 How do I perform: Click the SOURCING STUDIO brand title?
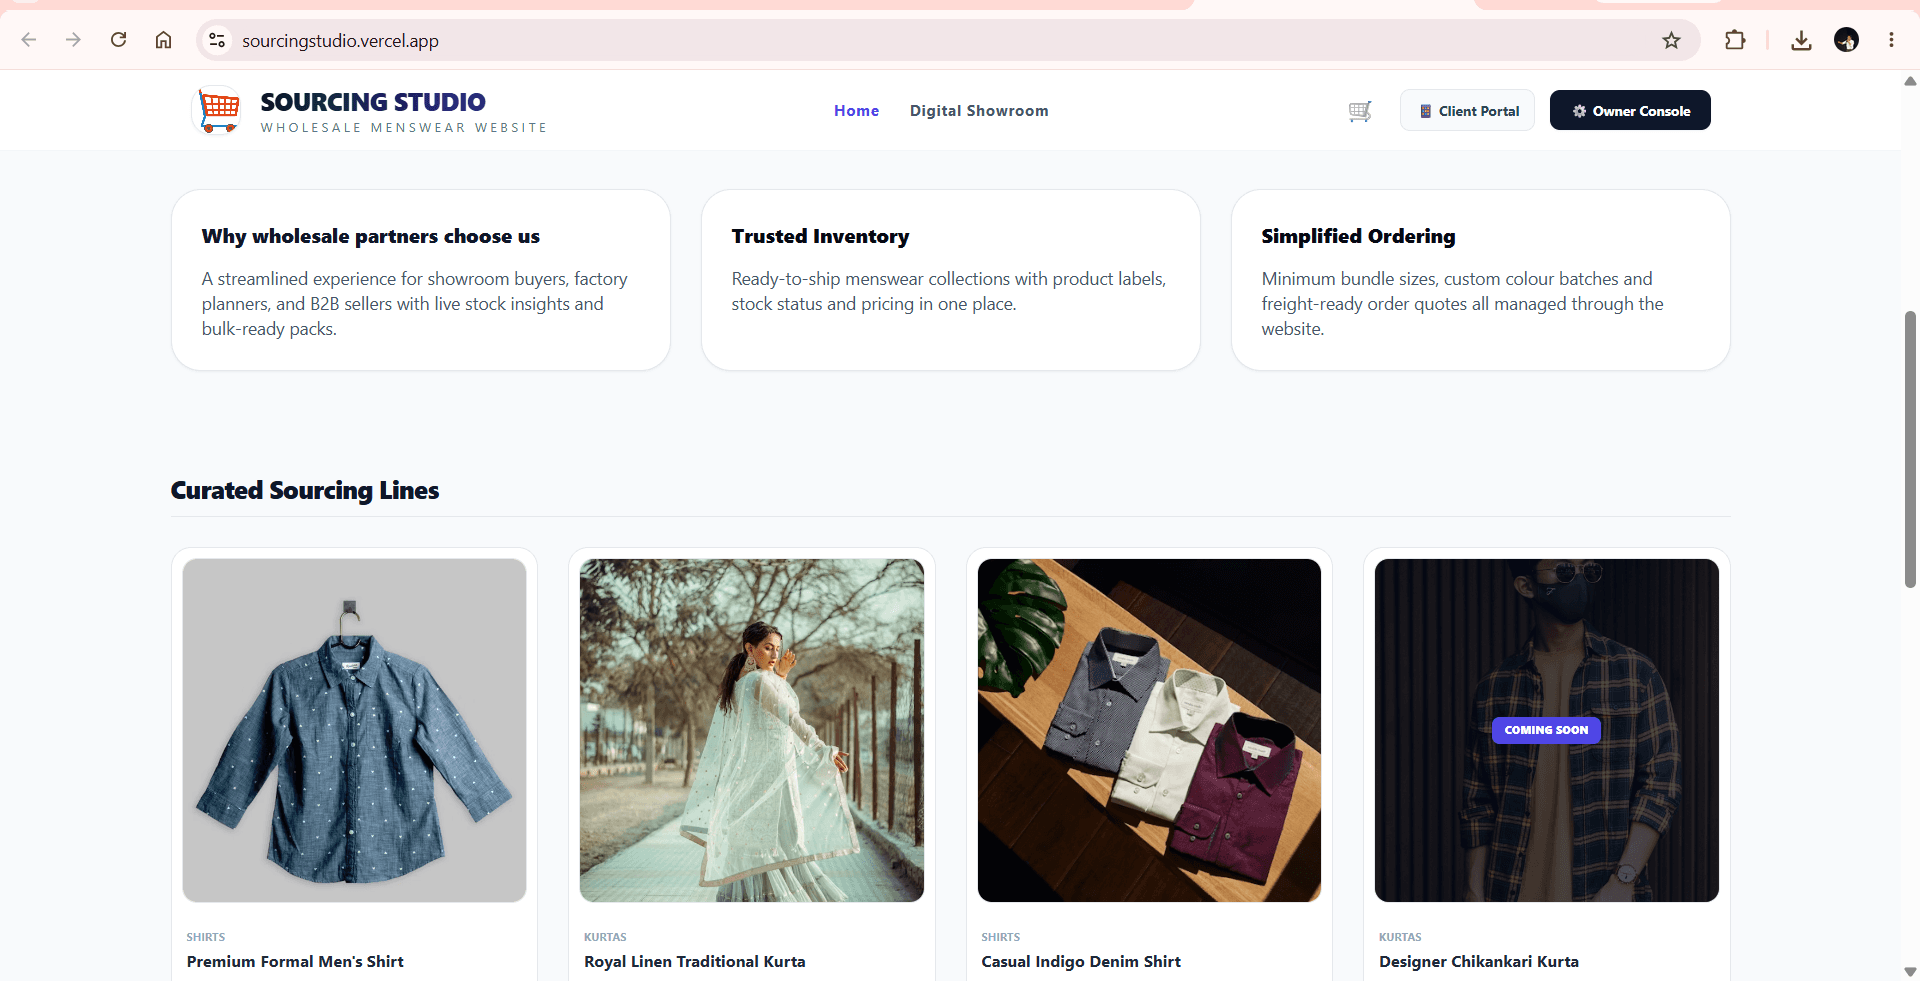(x=373, y=102)
